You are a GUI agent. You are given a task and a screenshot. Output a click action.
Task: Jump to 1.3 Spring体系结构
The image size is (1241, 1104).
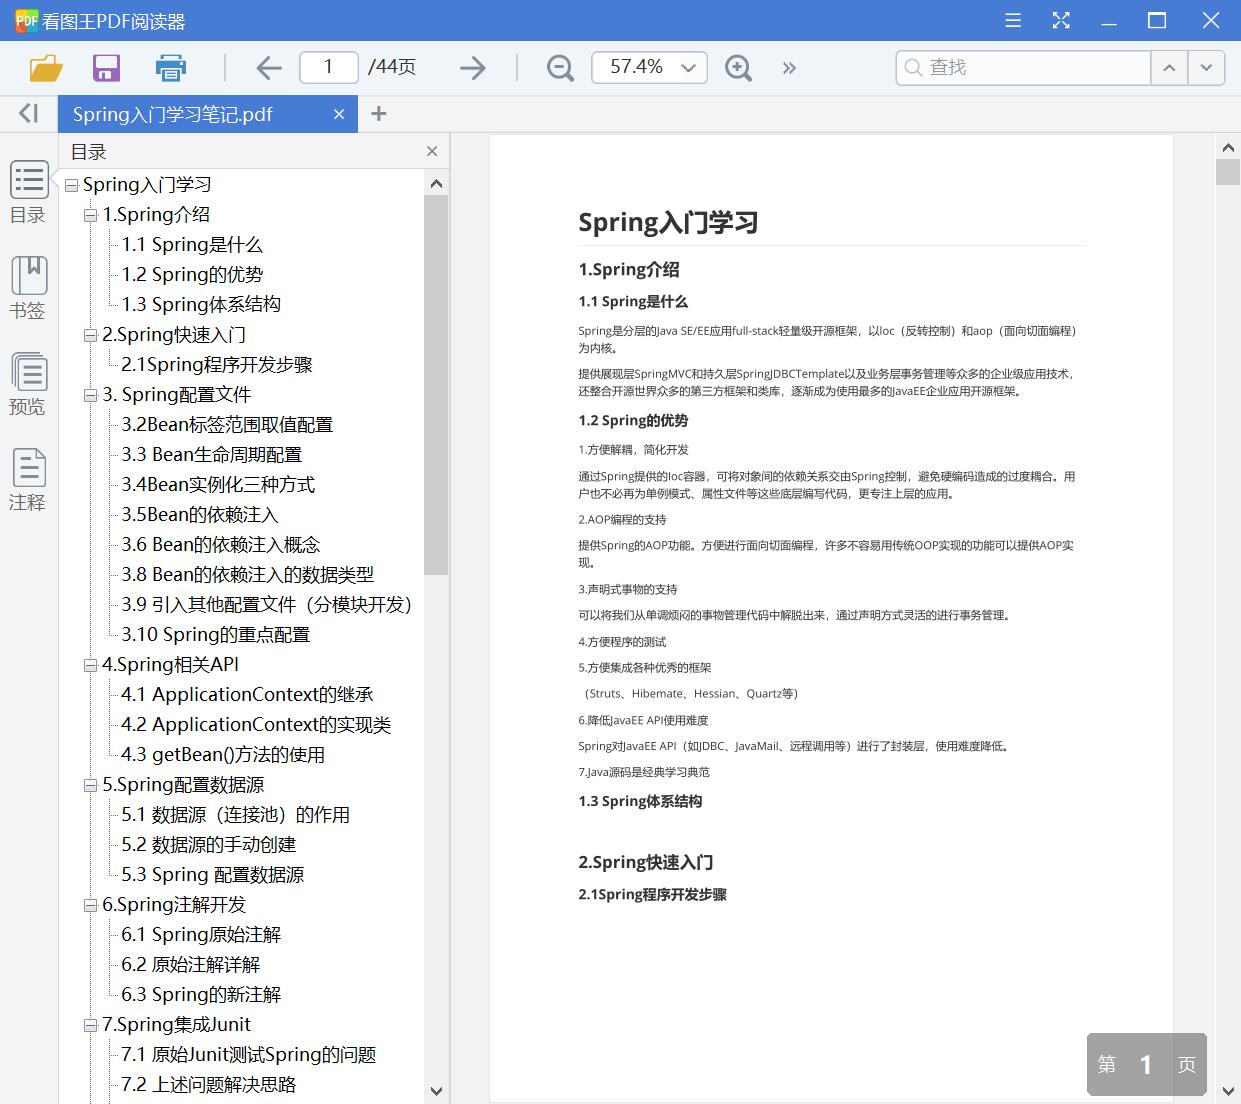point(201,305)
